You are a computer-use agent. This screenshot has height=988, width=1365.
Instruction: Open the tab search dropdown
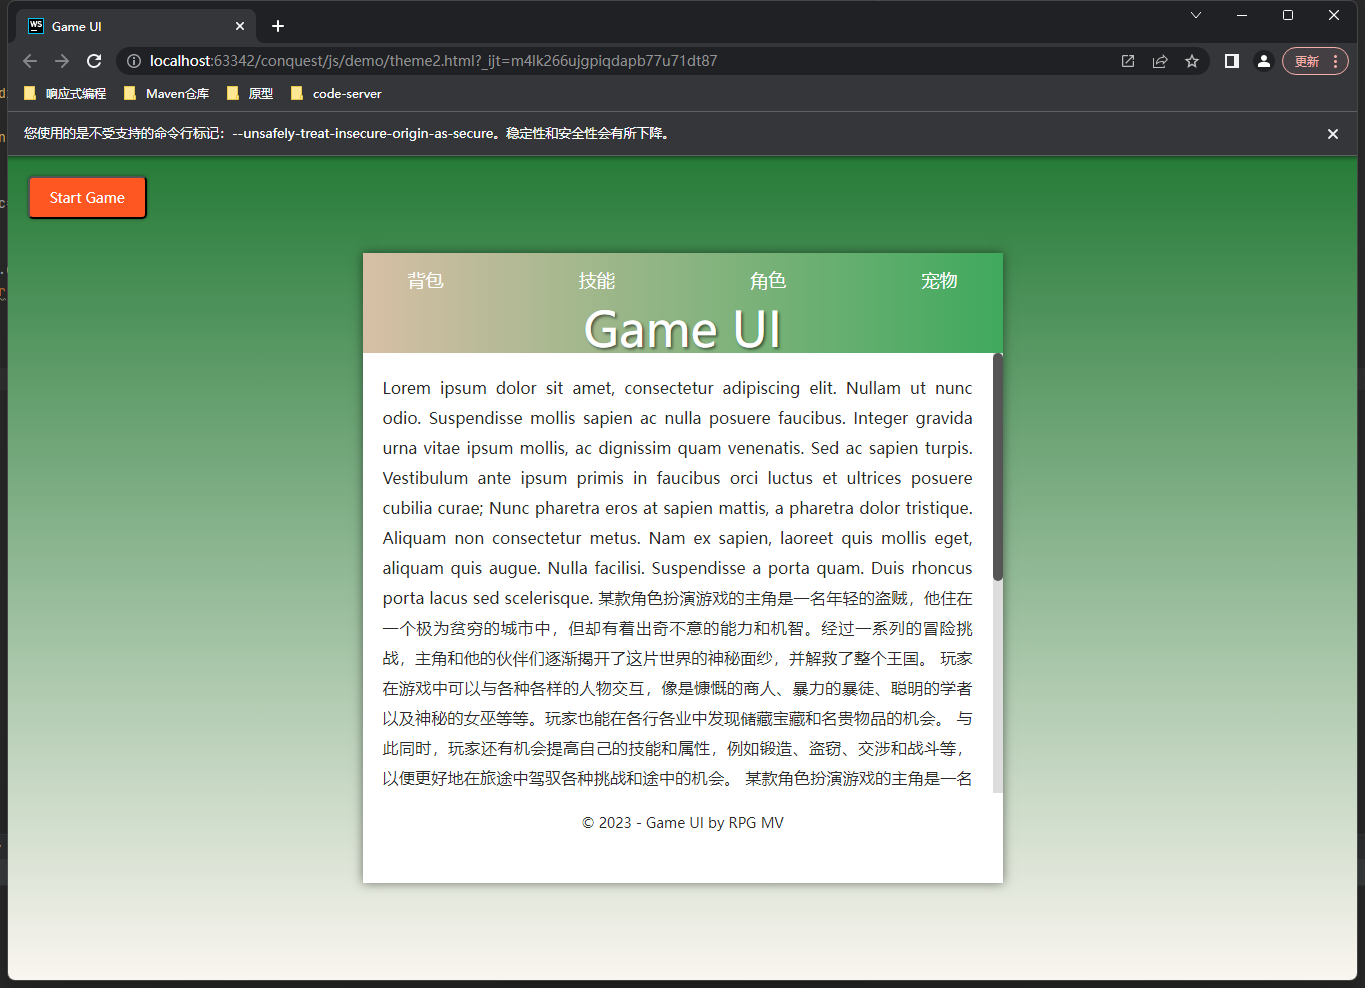point(1196,15)
